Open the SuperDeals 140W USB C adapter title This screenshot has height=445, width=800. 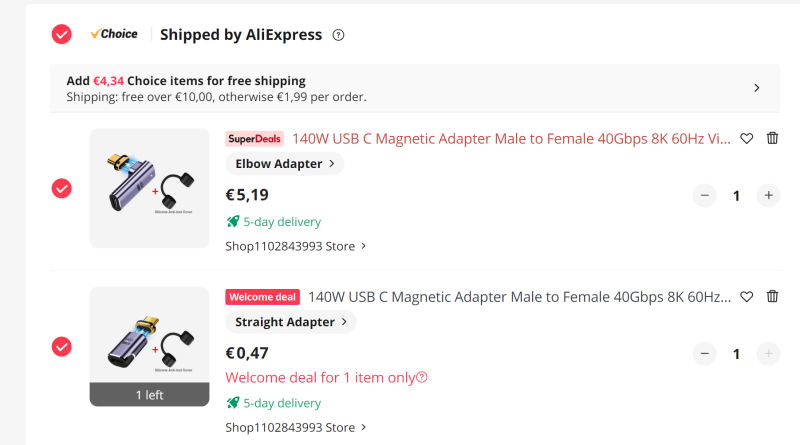(x=511, y=139)
